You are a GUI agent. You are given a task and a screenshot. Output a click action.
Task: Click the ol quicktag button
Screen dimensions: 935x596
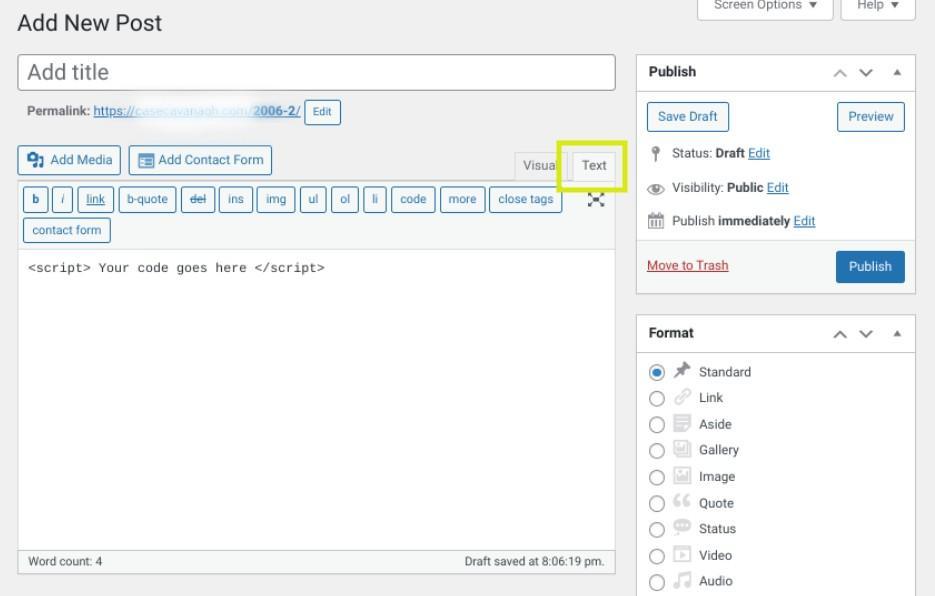coord(345,199)
